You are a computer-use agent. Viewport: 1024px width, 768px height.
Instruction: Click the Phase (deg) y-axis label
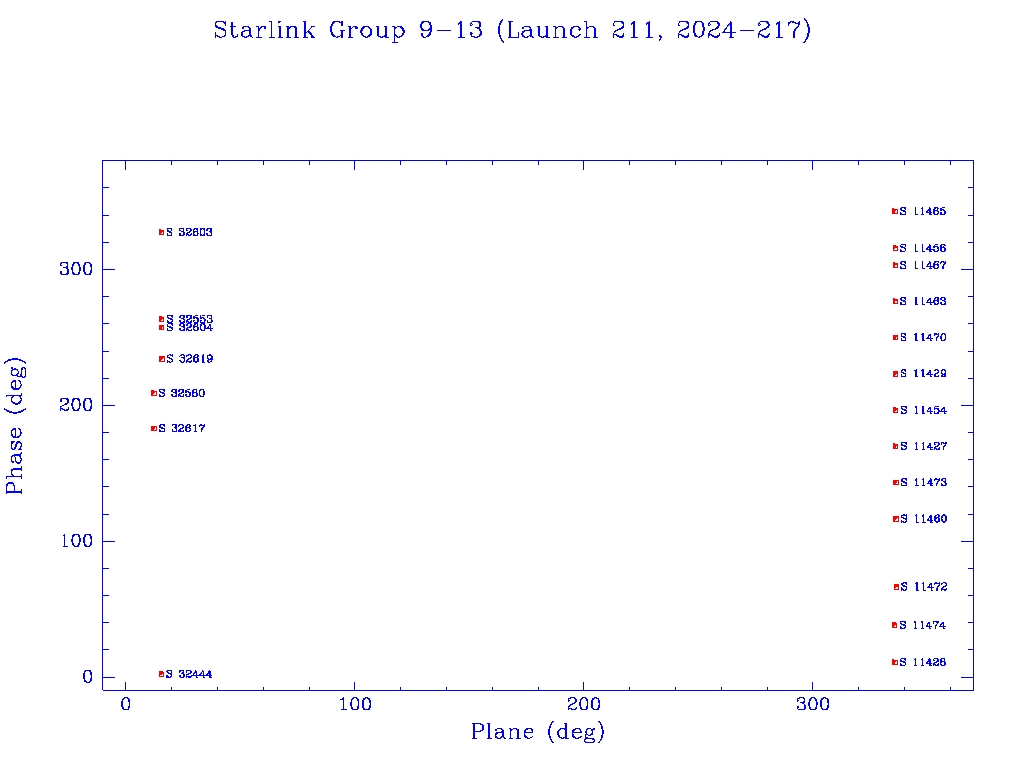15,426
